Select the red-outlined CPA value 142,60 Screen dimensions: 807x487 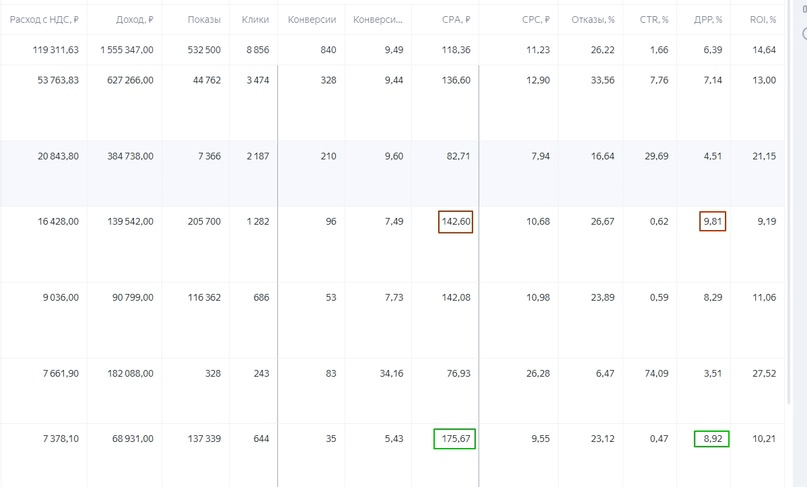tap(455, 222)
